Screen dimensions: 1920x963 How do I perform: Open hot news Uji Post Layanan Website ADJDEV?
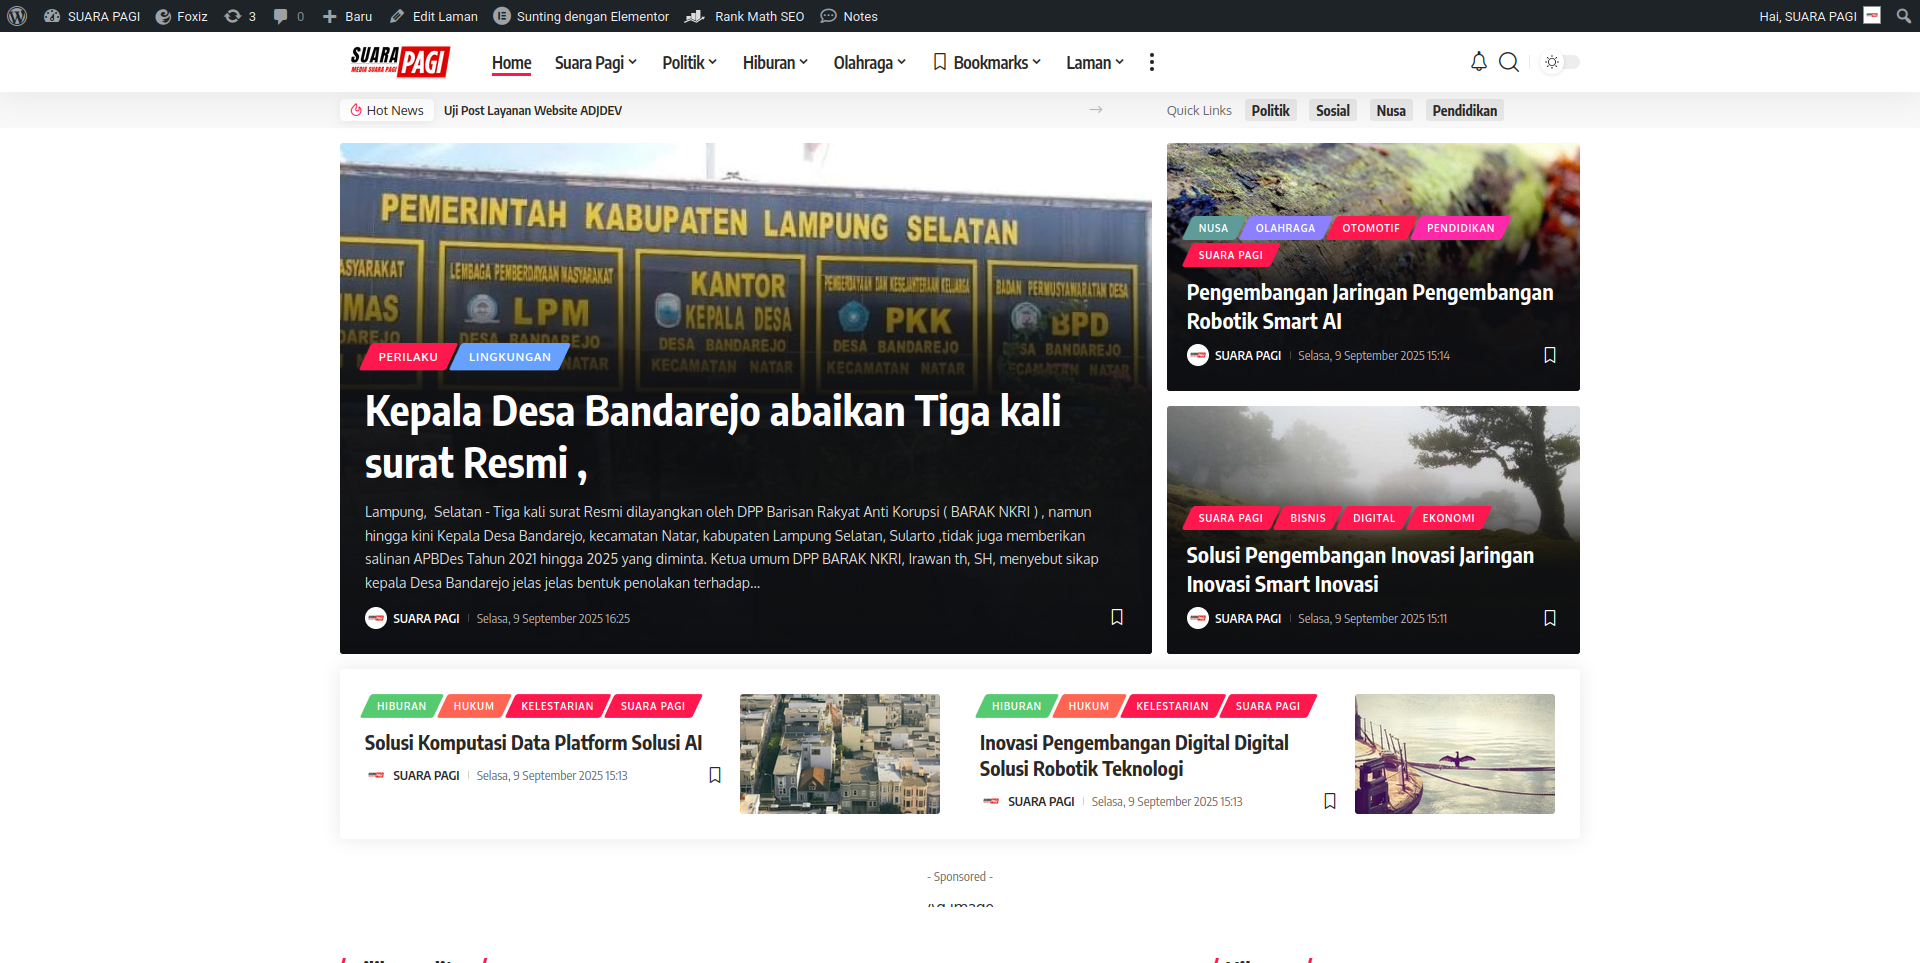click(533, 110)
